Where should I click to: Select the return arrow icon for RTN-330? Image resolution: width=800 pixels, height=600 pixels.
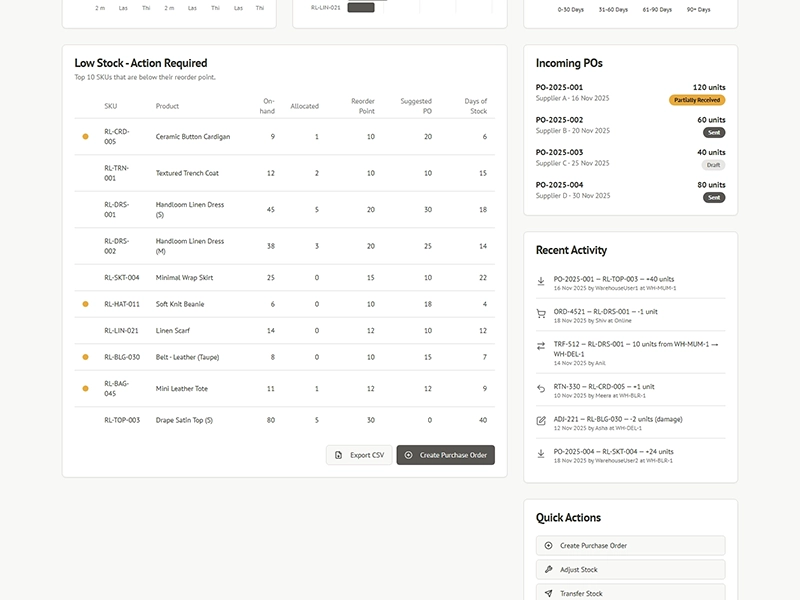(541, 389)
